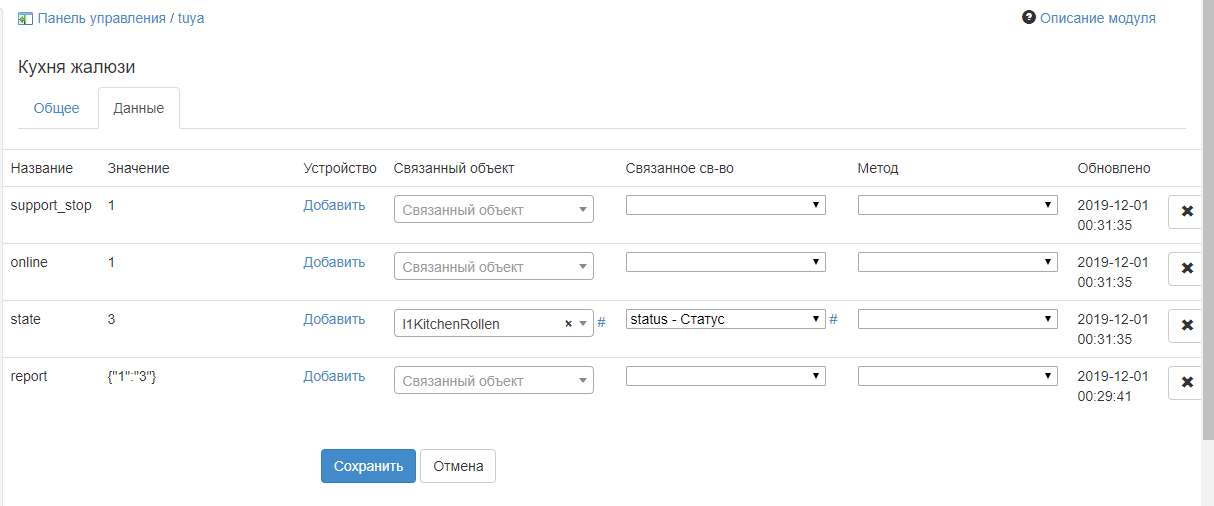The image size is (1214, 506).
Task: Clear l1KitchenRollen selection with small x
Action: [x=568, y=324]
